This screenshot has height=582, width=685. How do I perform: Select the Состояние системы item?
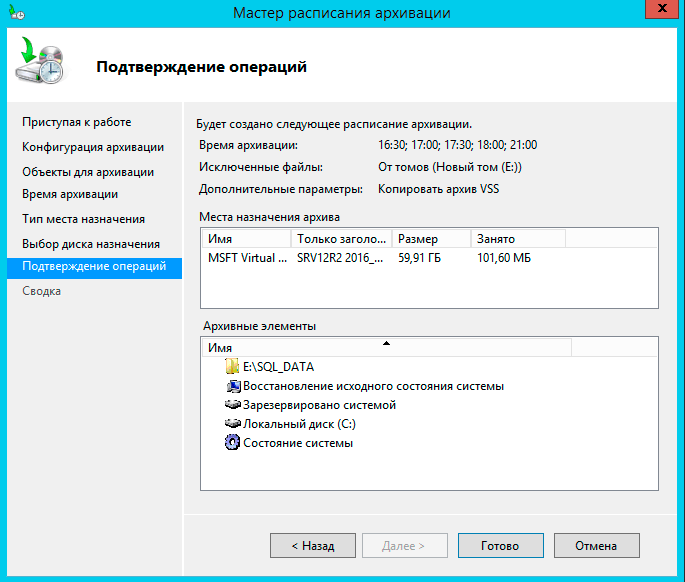point(298,443)
